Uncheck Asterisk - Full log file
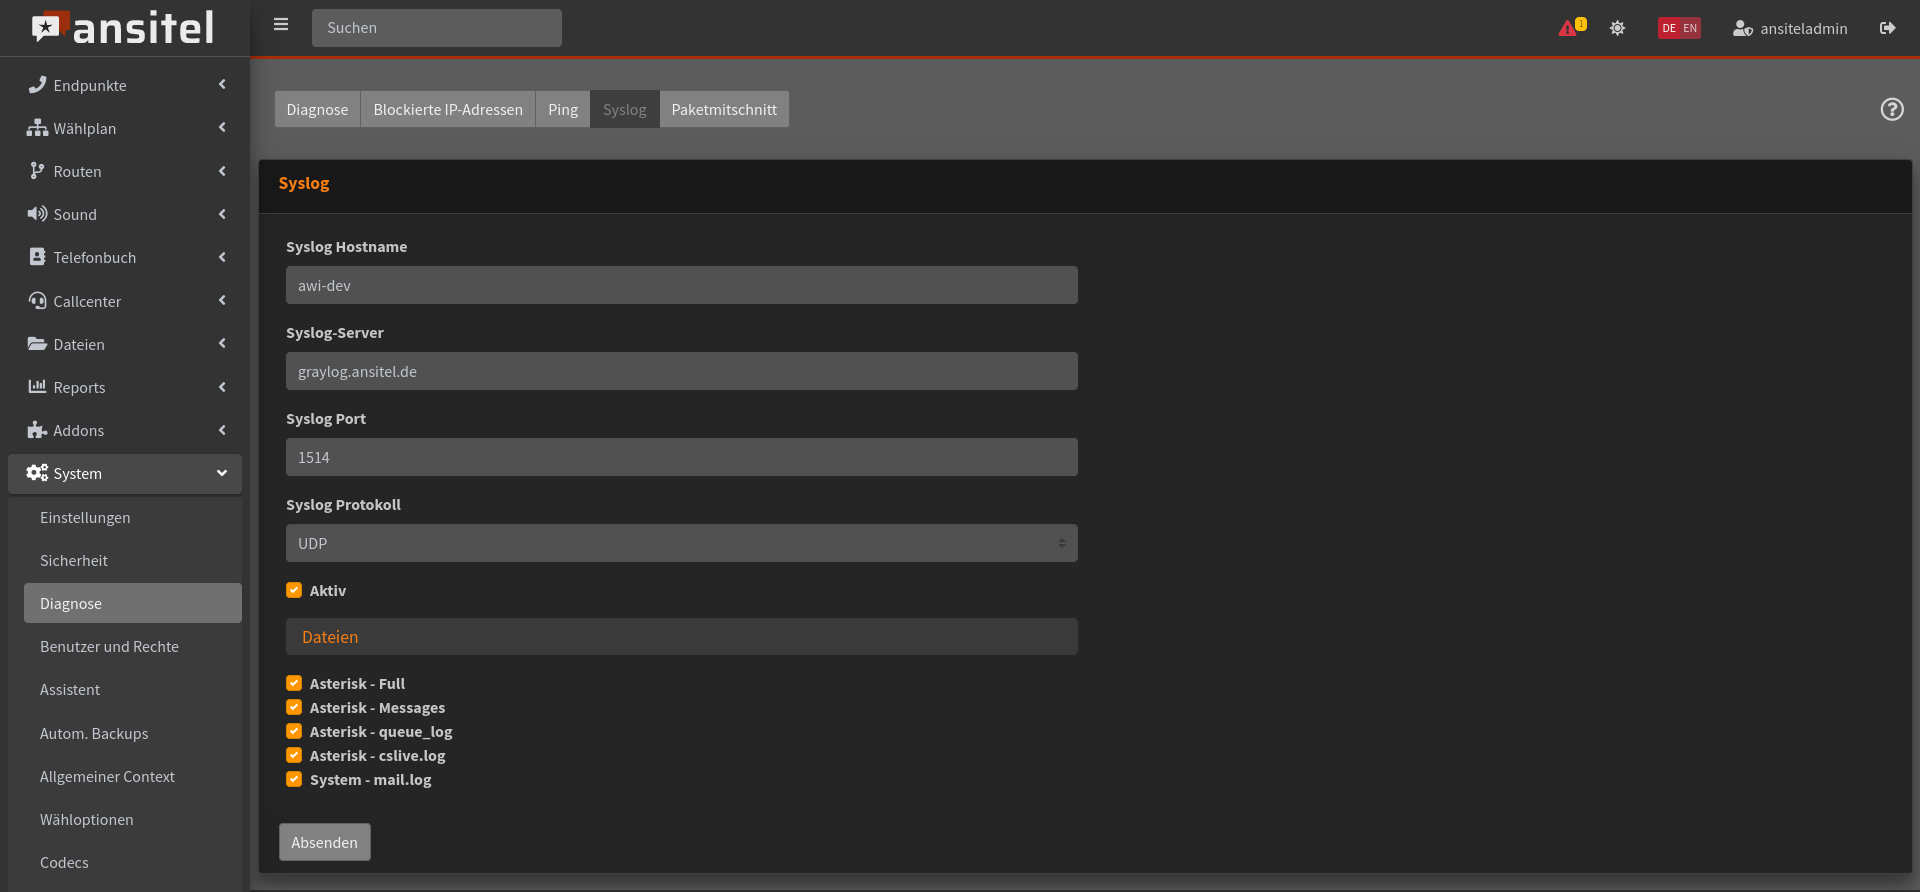 [x=294, y=683]
